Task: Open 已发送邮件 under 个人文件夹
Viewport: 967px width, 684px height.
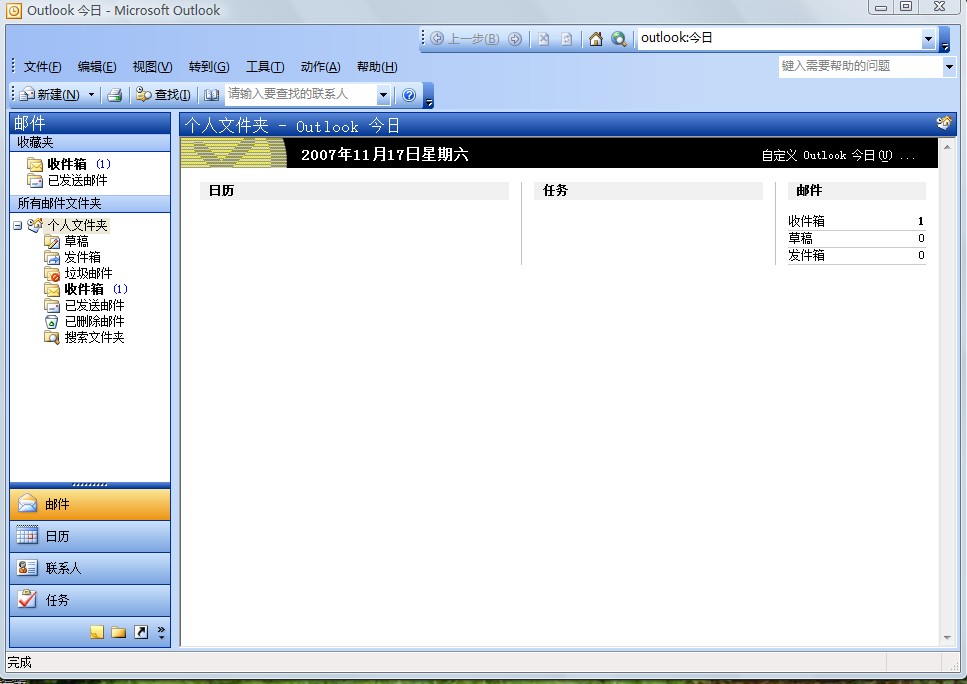Action: click(x=84, y=305)
